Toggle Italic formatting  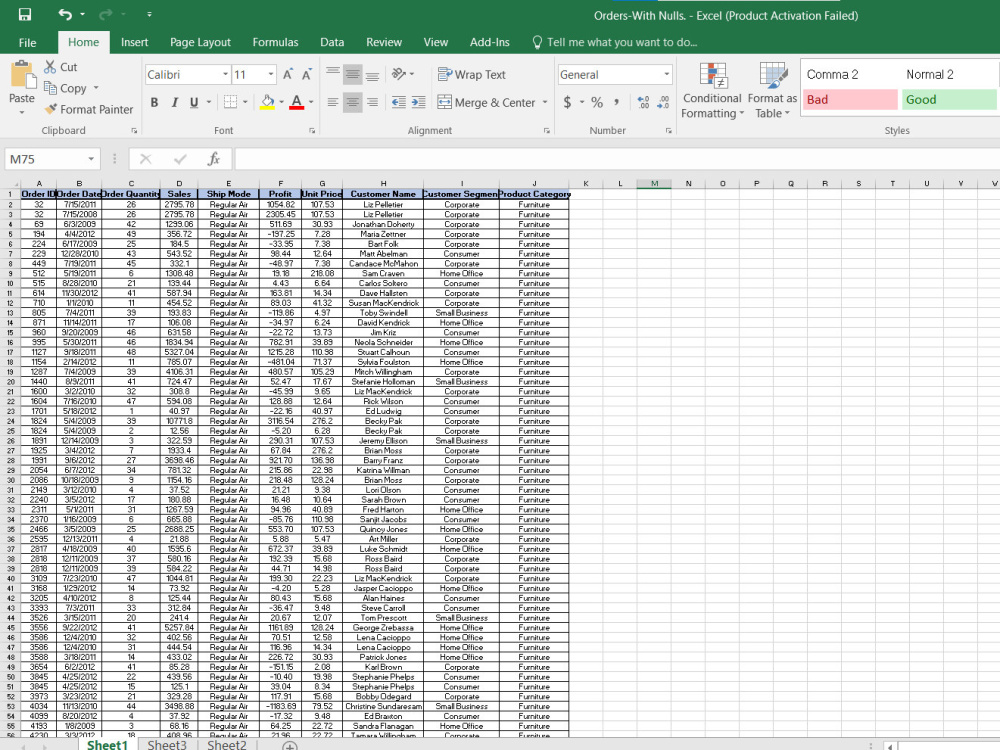coord(174,102)
